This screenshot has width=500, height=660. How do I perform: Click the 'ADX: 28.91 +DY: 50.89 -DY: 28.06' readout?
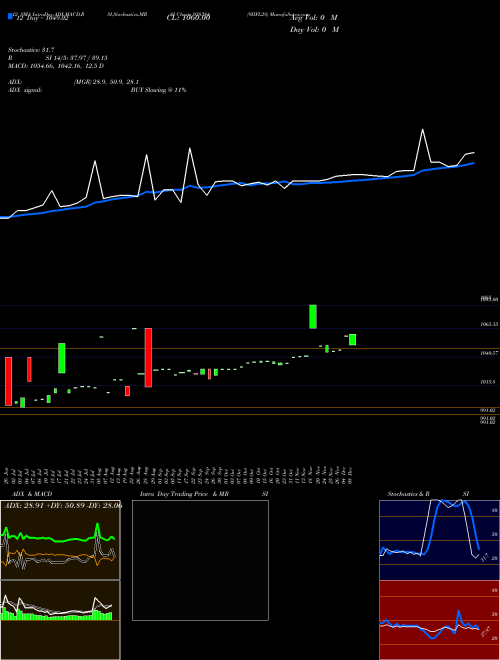pos(63,506)
